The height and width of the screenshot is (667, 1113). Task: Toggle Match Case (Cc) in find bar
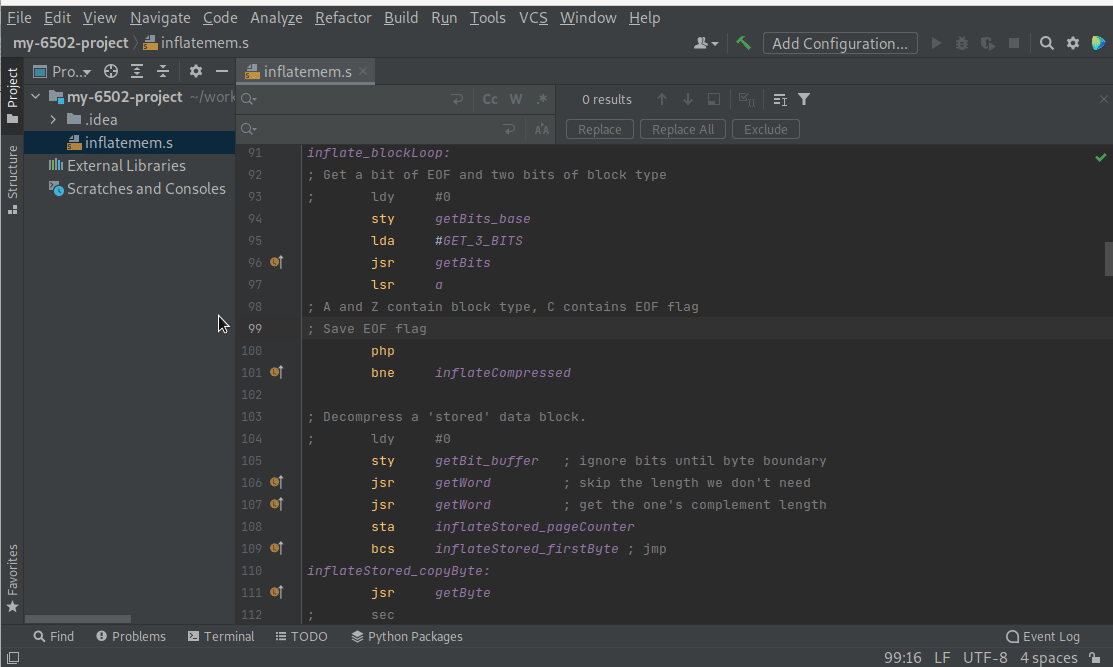490,99
